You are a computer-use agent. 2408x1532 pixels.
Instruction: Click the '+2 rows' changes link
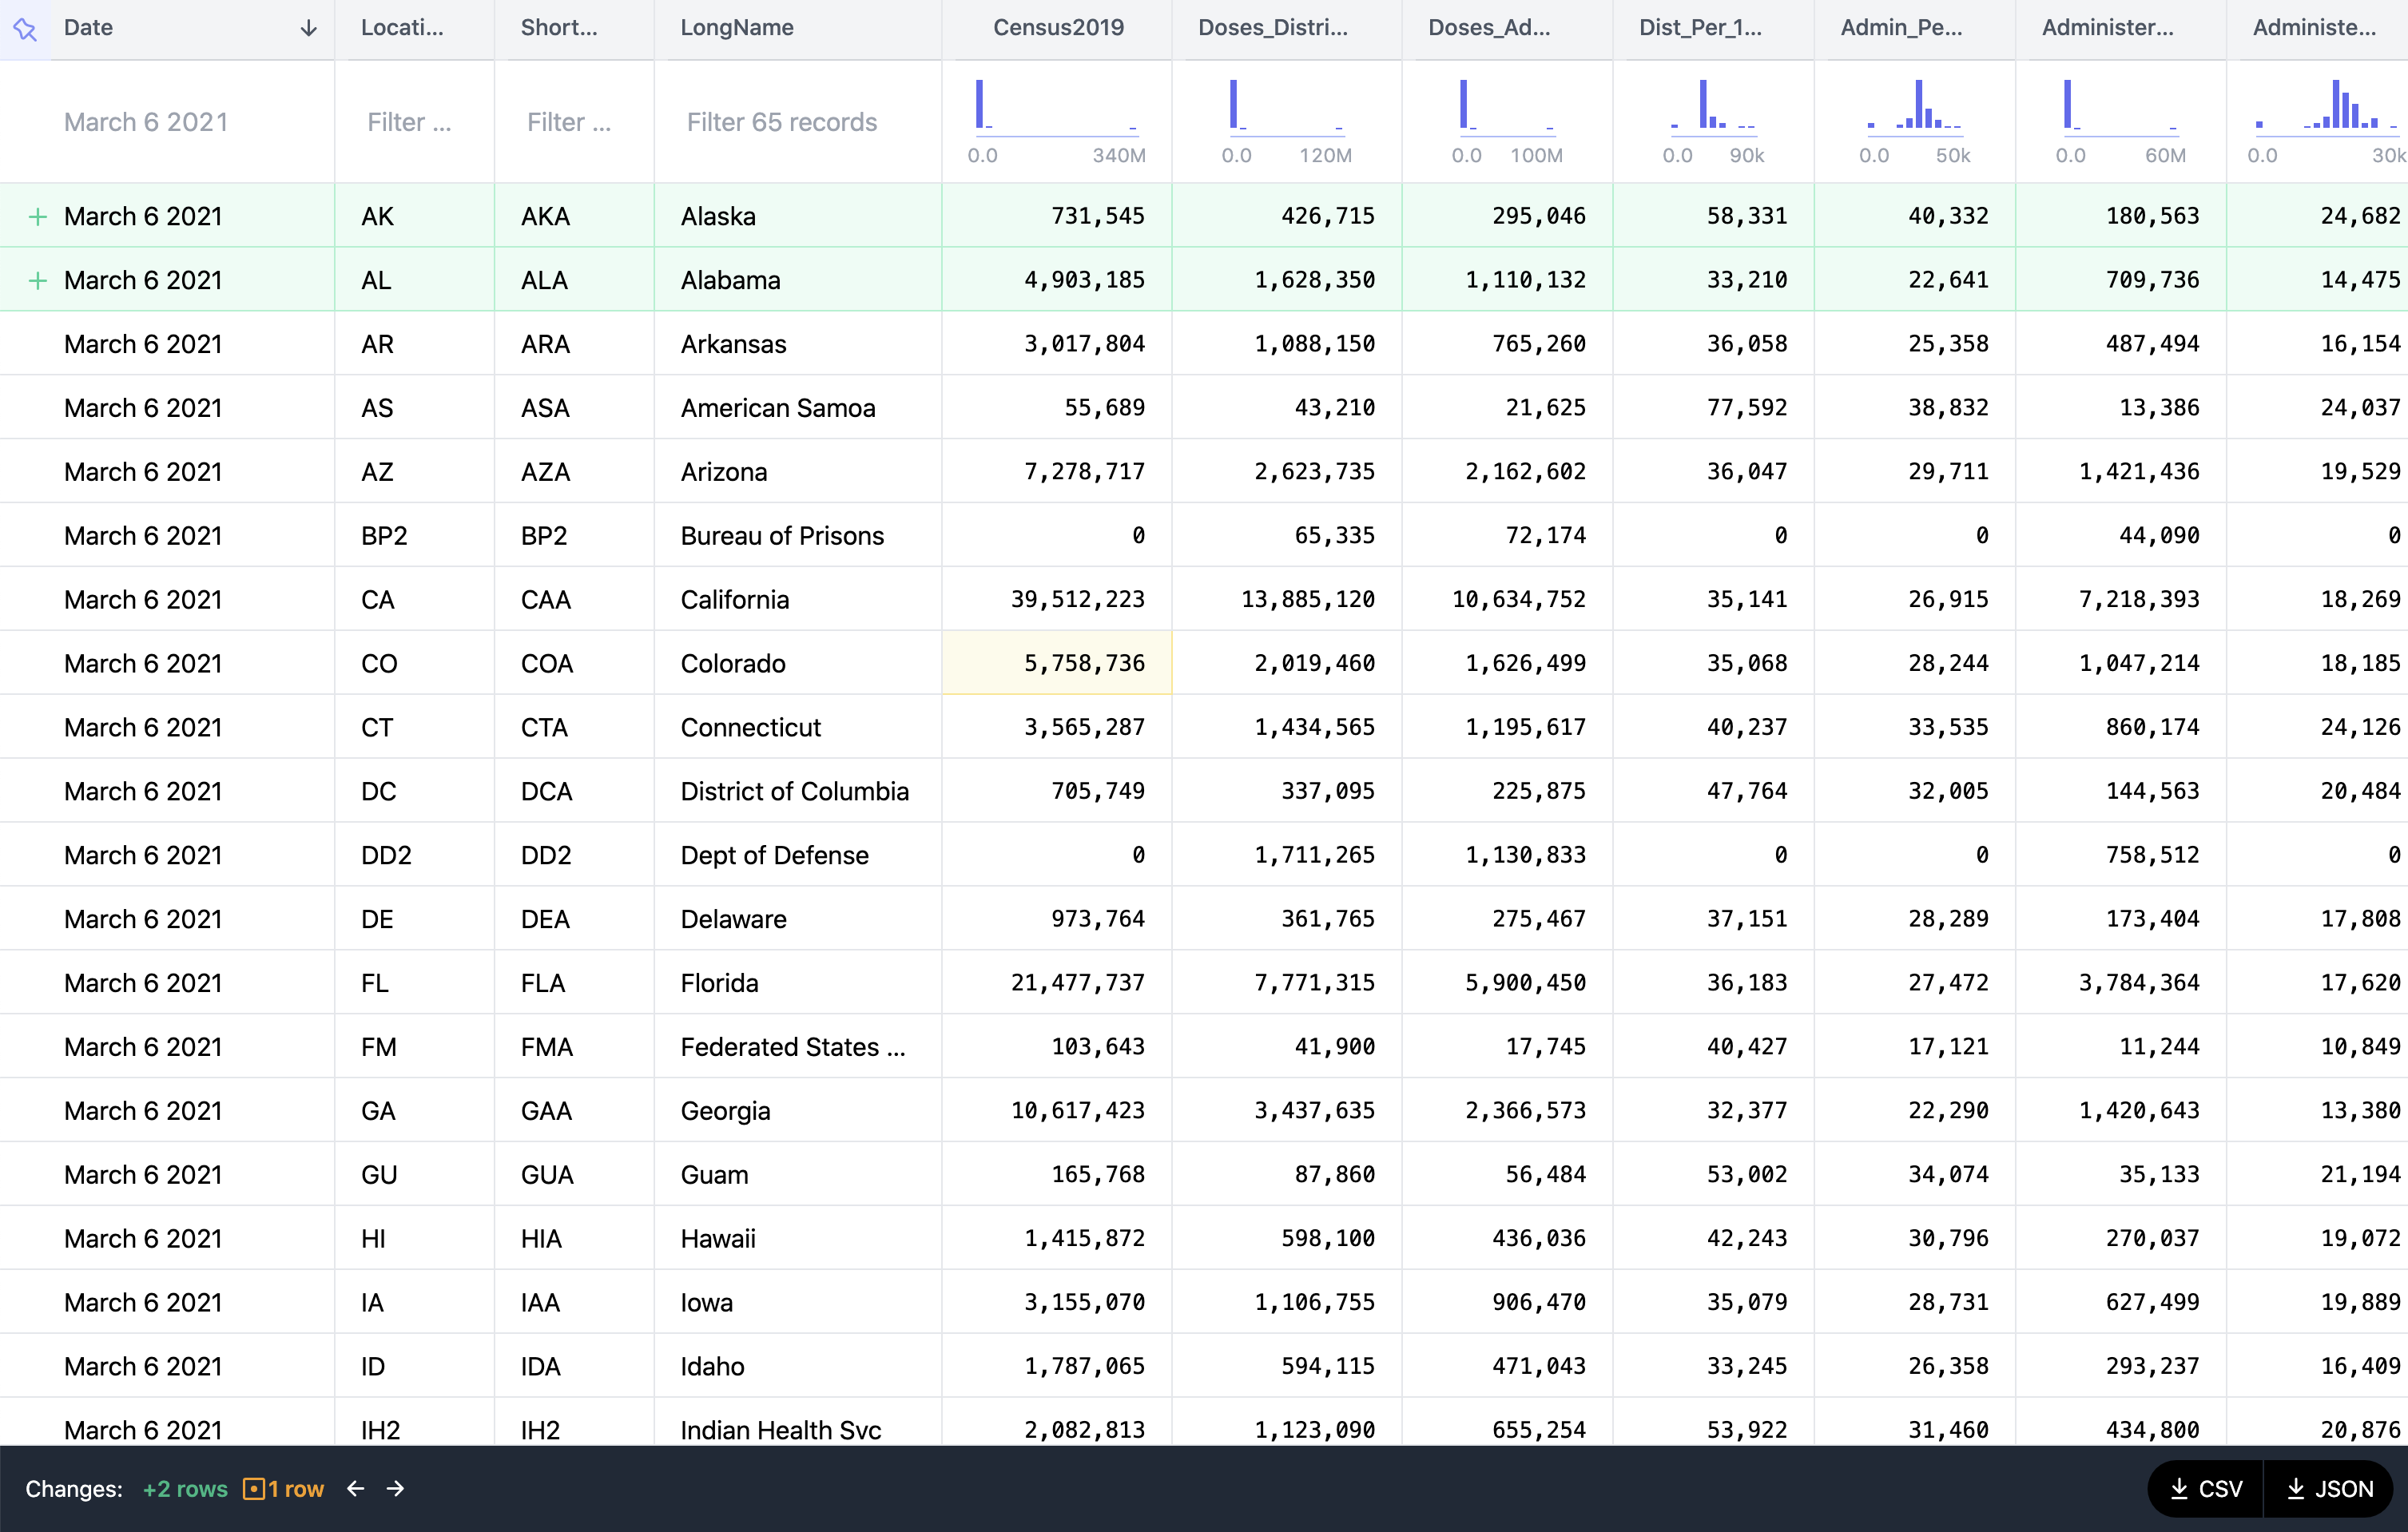tap(185, 1489)
